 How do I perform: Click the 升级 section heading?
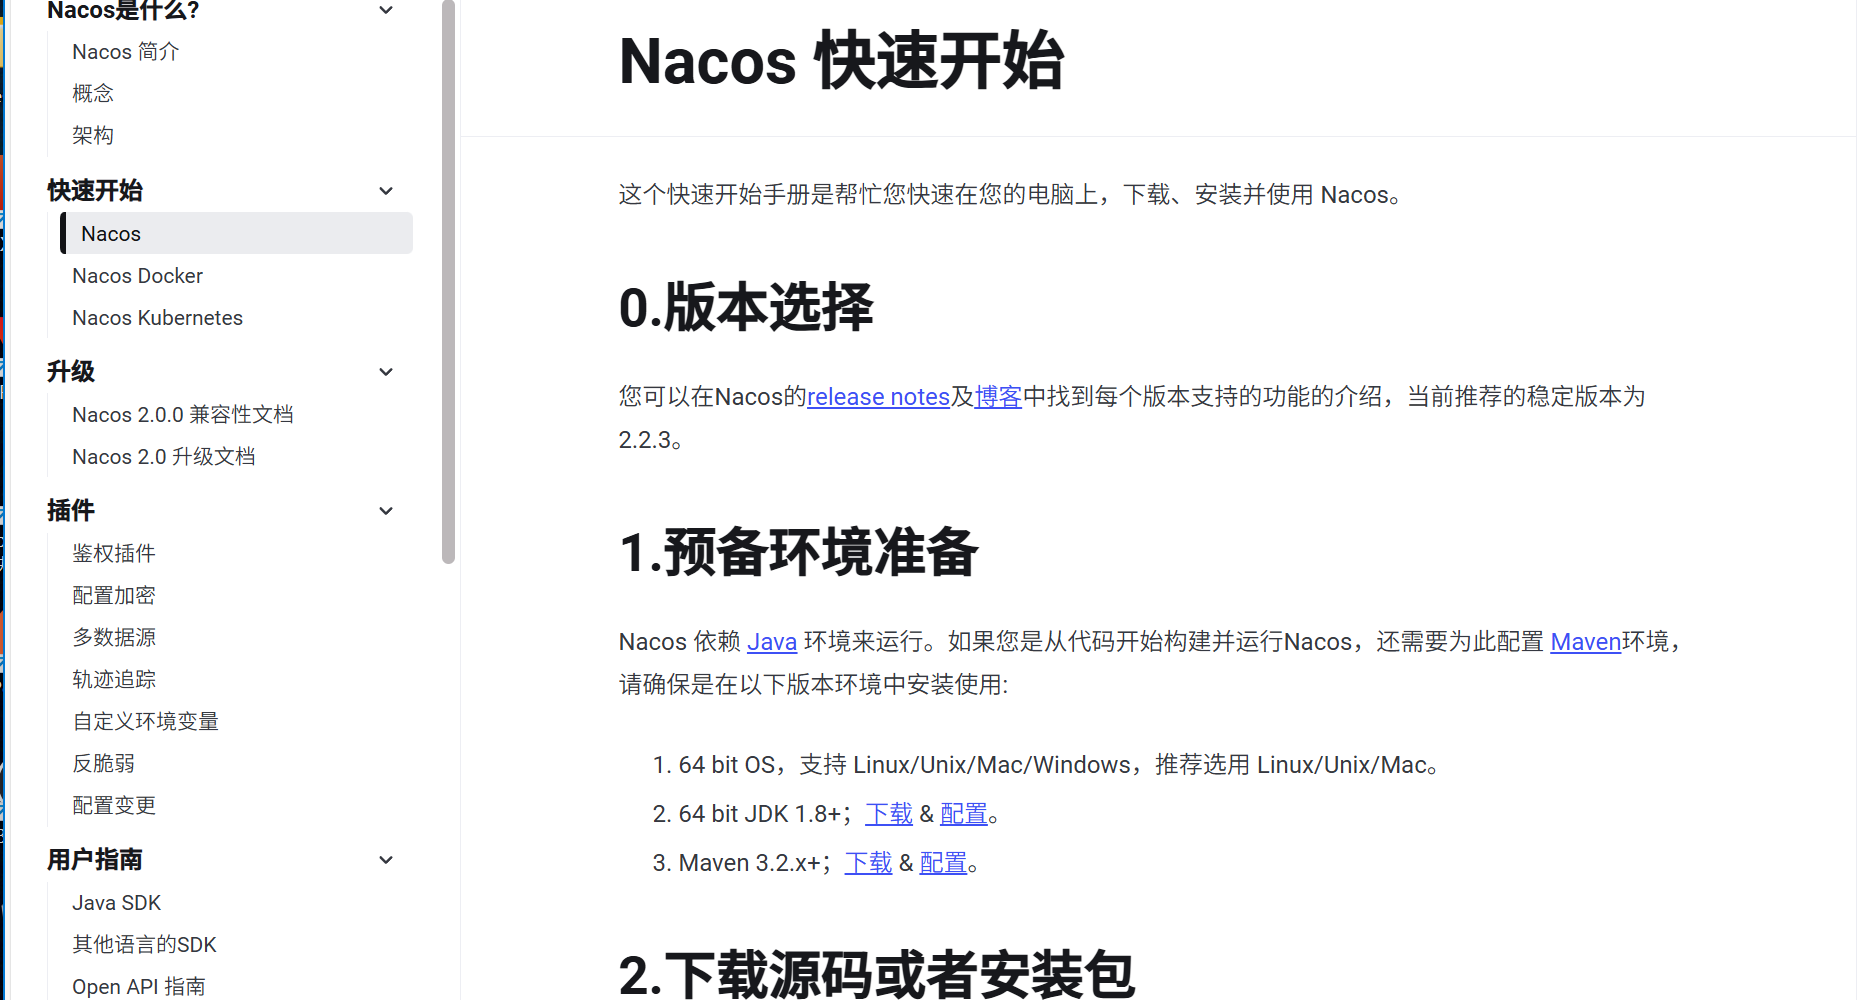point(71,372)
